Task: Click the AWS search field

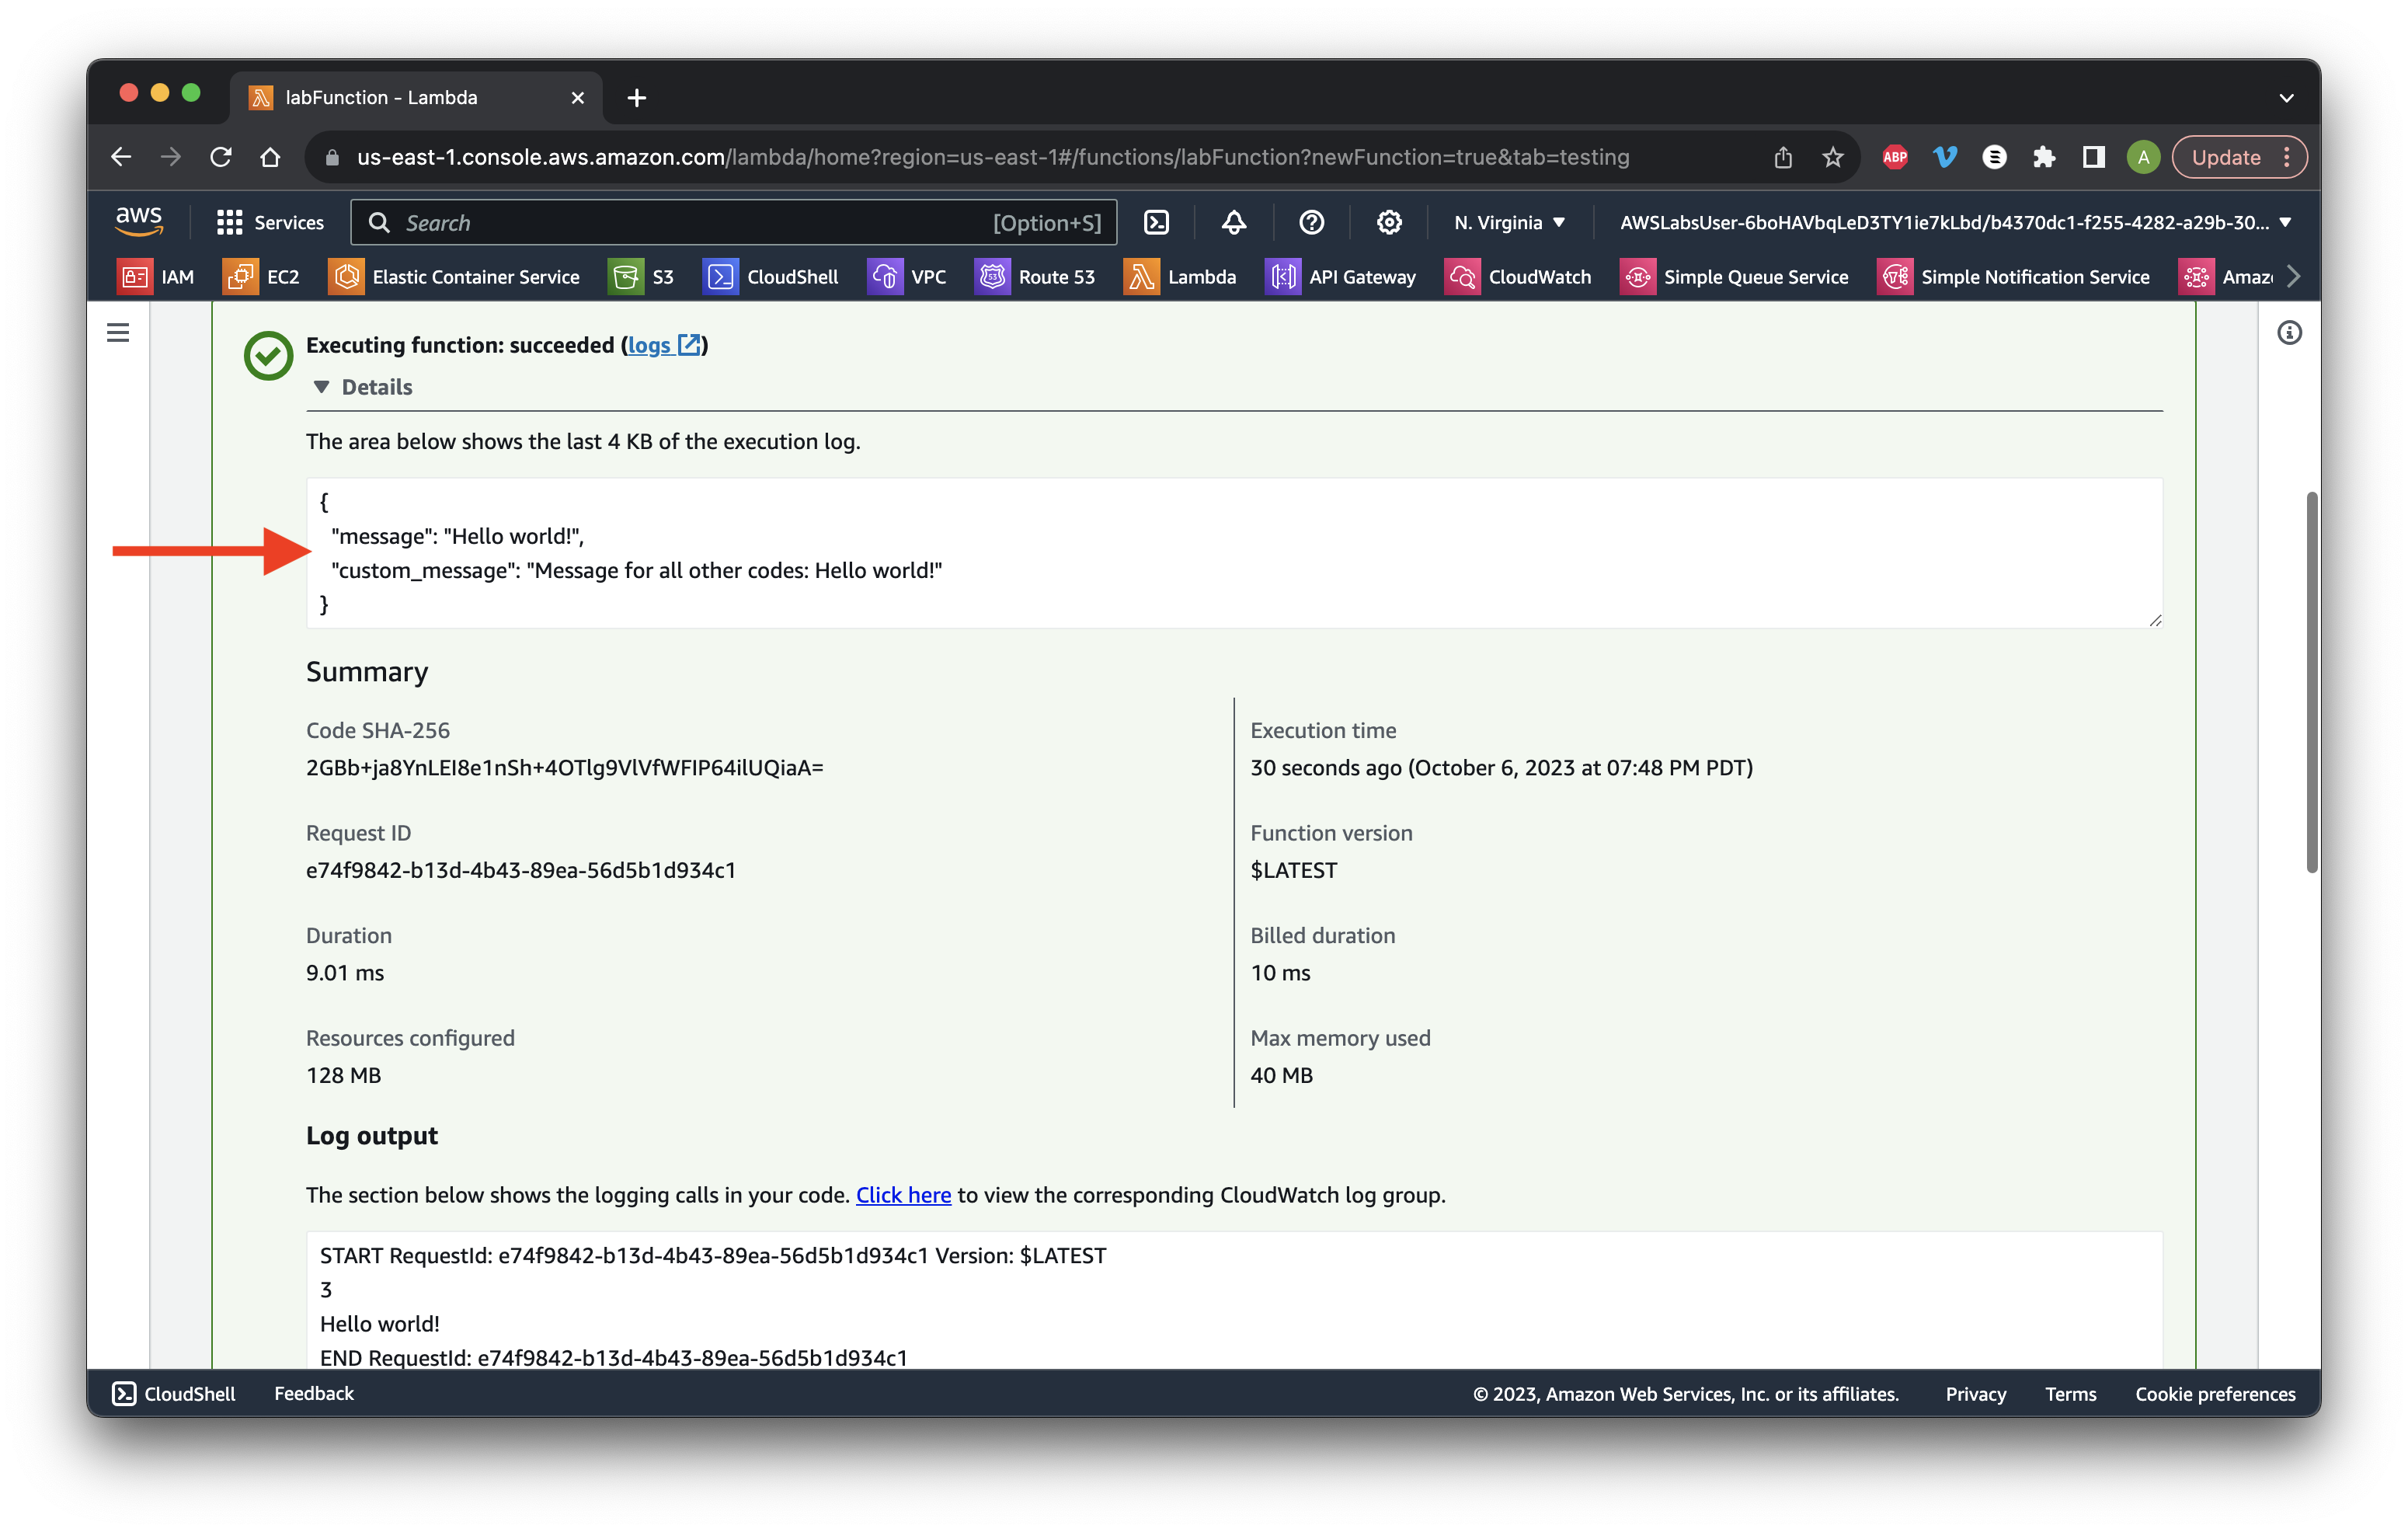Action: coord(734,222)
